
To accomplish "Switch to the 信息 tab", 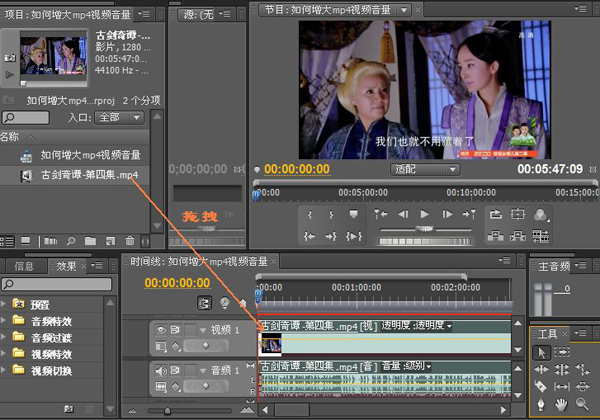I will click(x=24, y=266).
